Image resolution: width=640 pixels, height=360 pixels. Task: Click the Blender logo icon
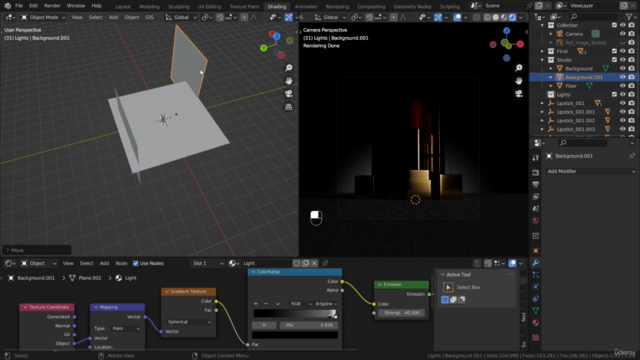pos(7,6)
